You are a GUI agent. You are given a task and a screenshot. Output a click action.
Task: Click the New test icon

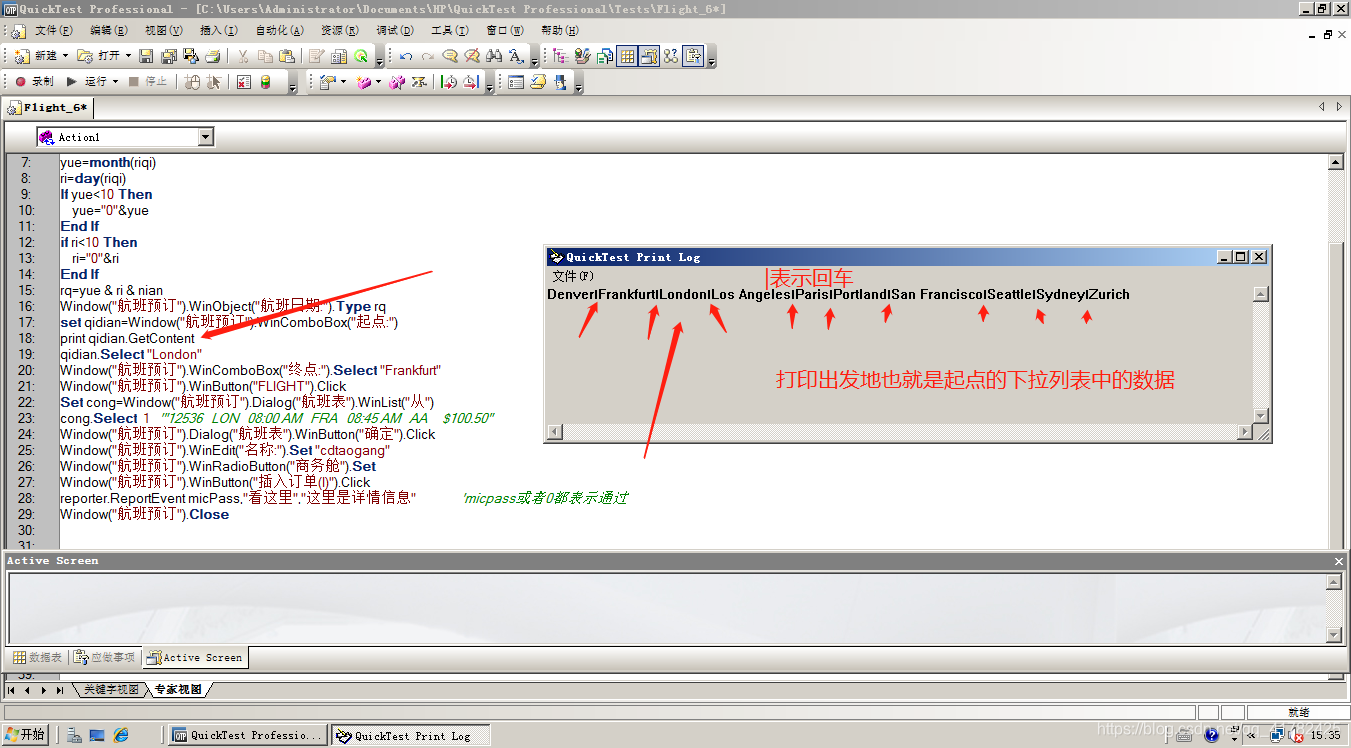pos(21,56)
